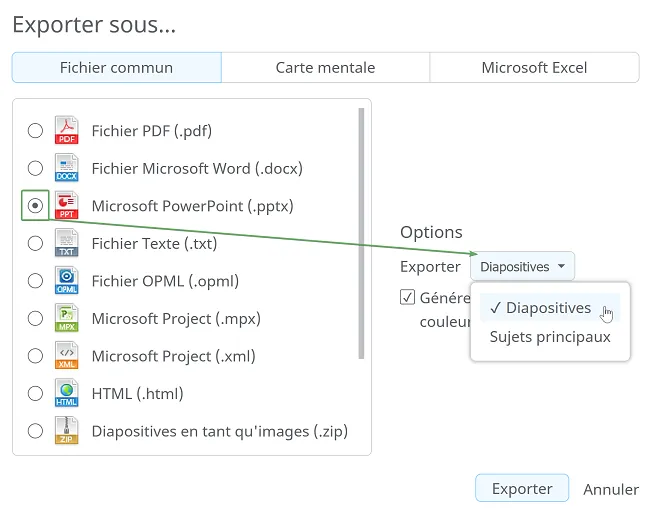Switch to the Carte mentale tab

pyautogui.click(x=325, y=68)
